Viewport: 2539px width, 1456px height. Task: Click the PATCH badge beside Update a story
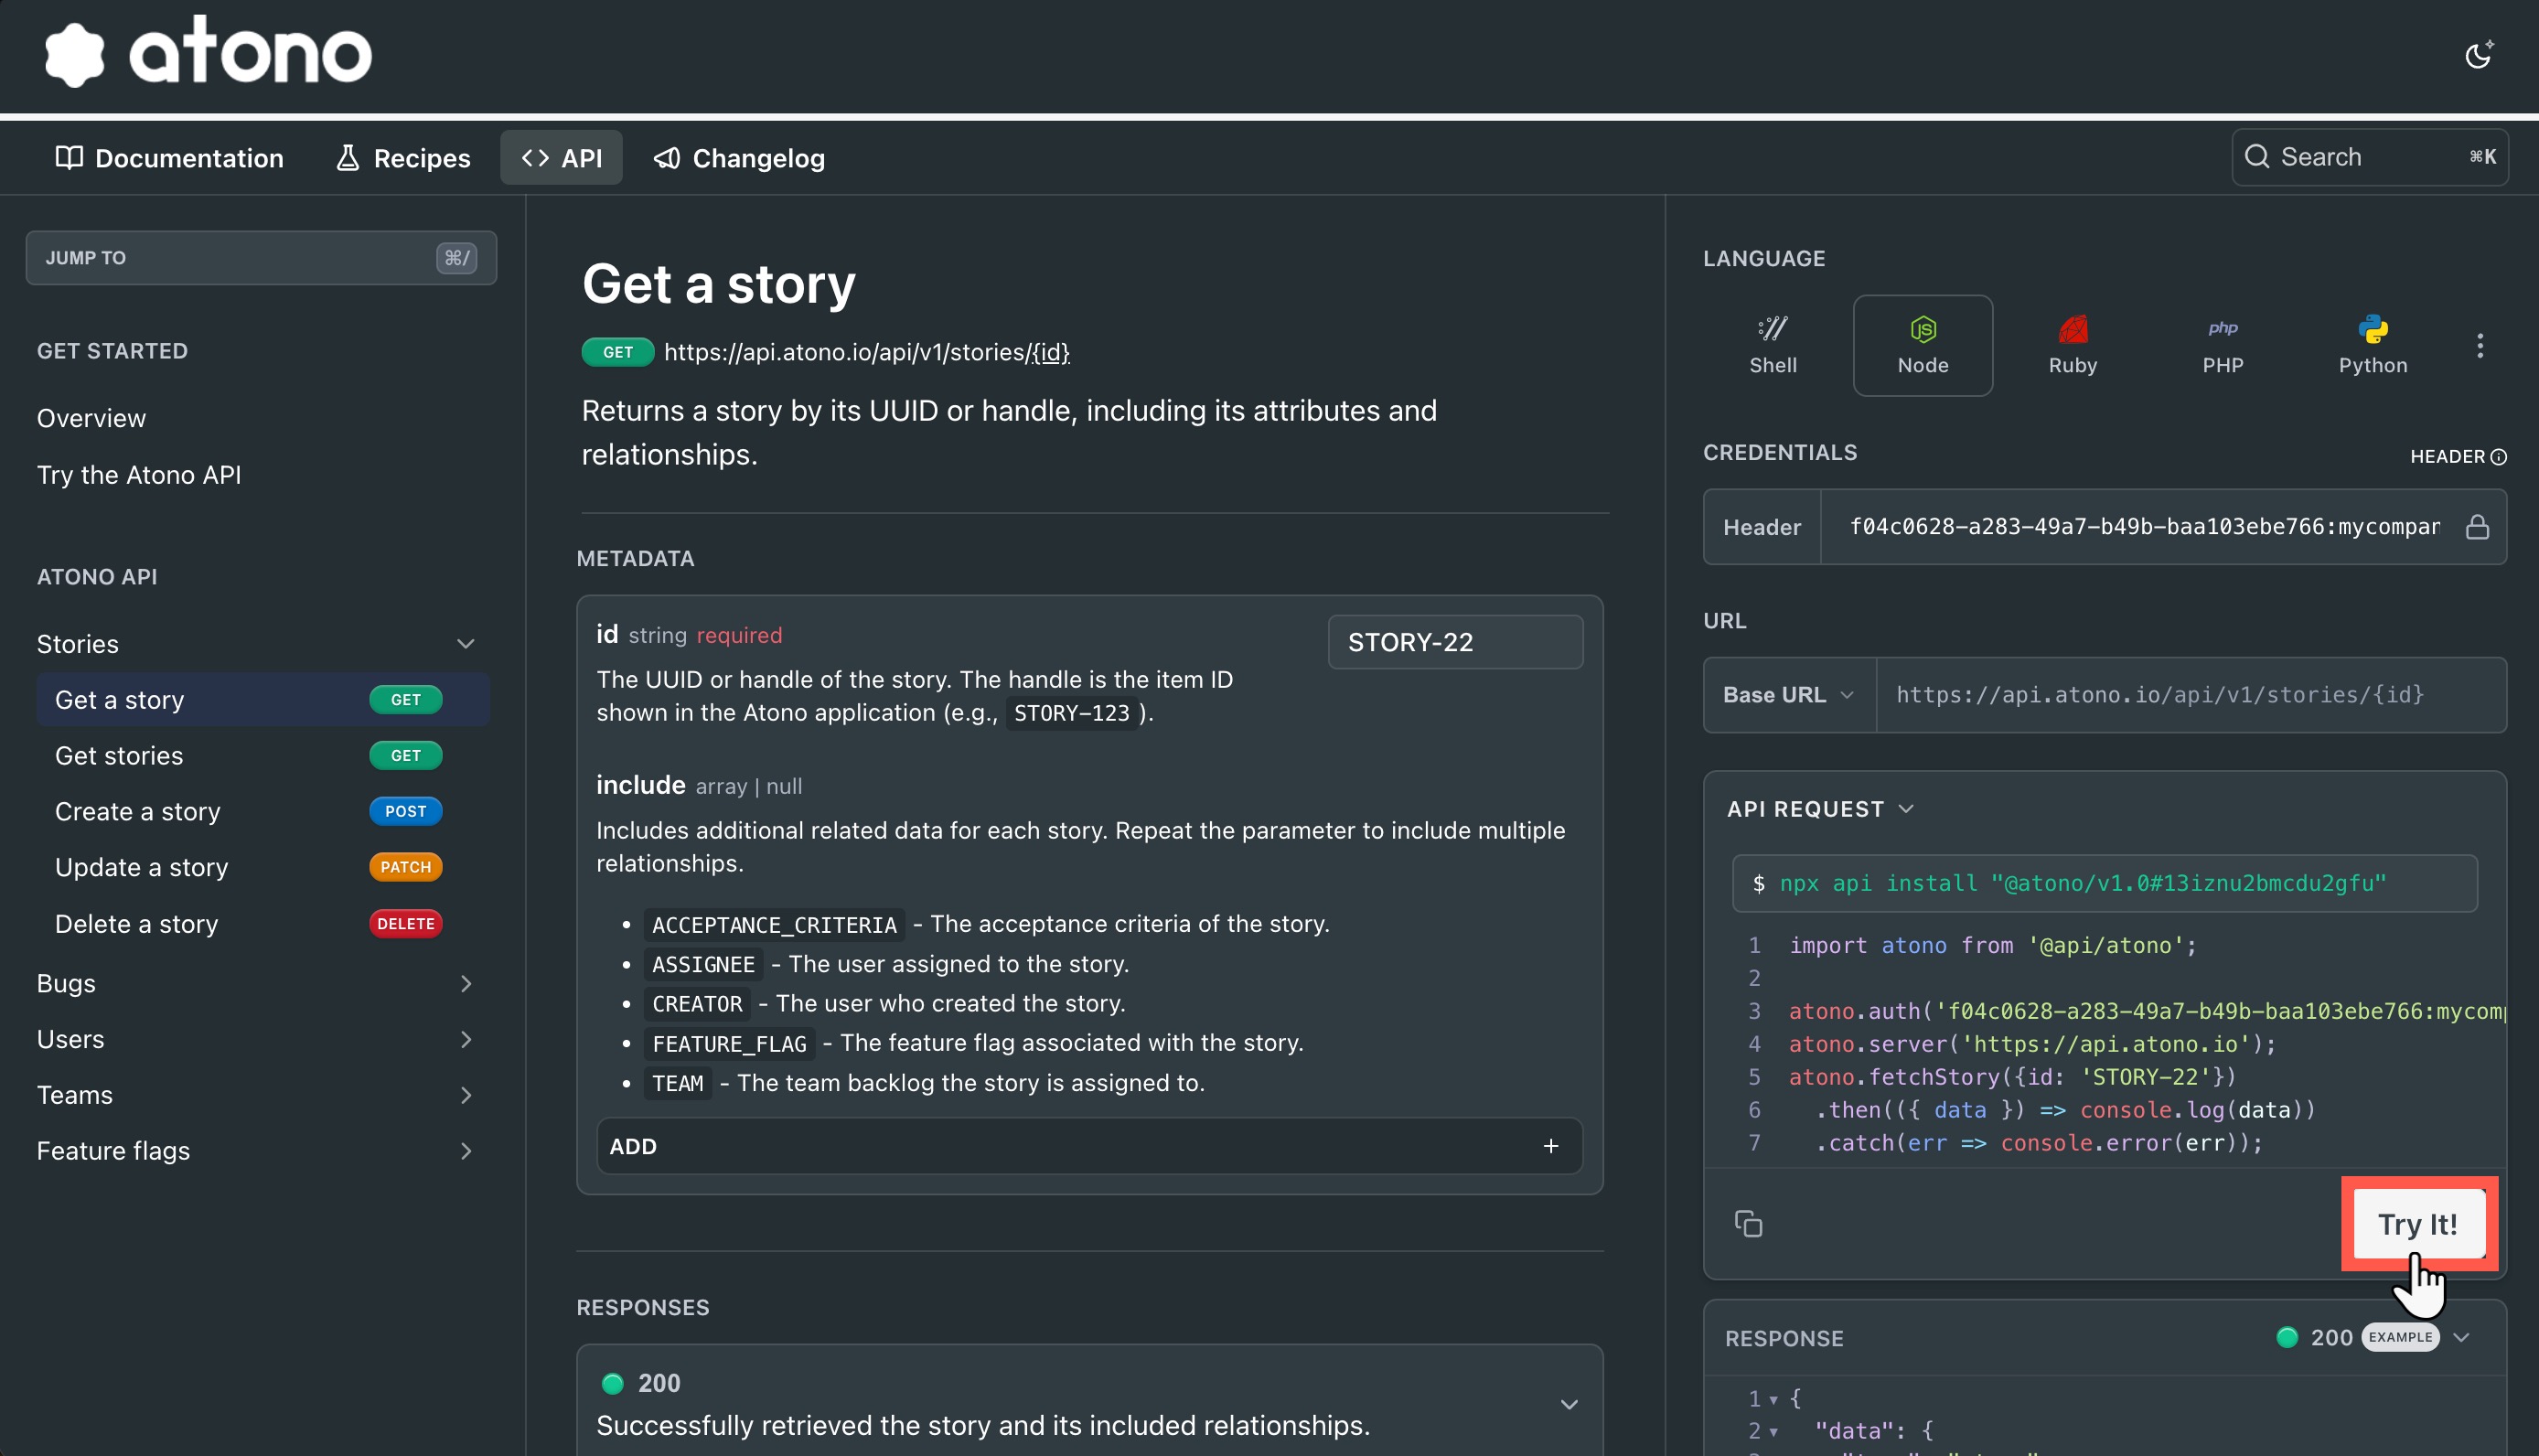click(x=406, y=868)
